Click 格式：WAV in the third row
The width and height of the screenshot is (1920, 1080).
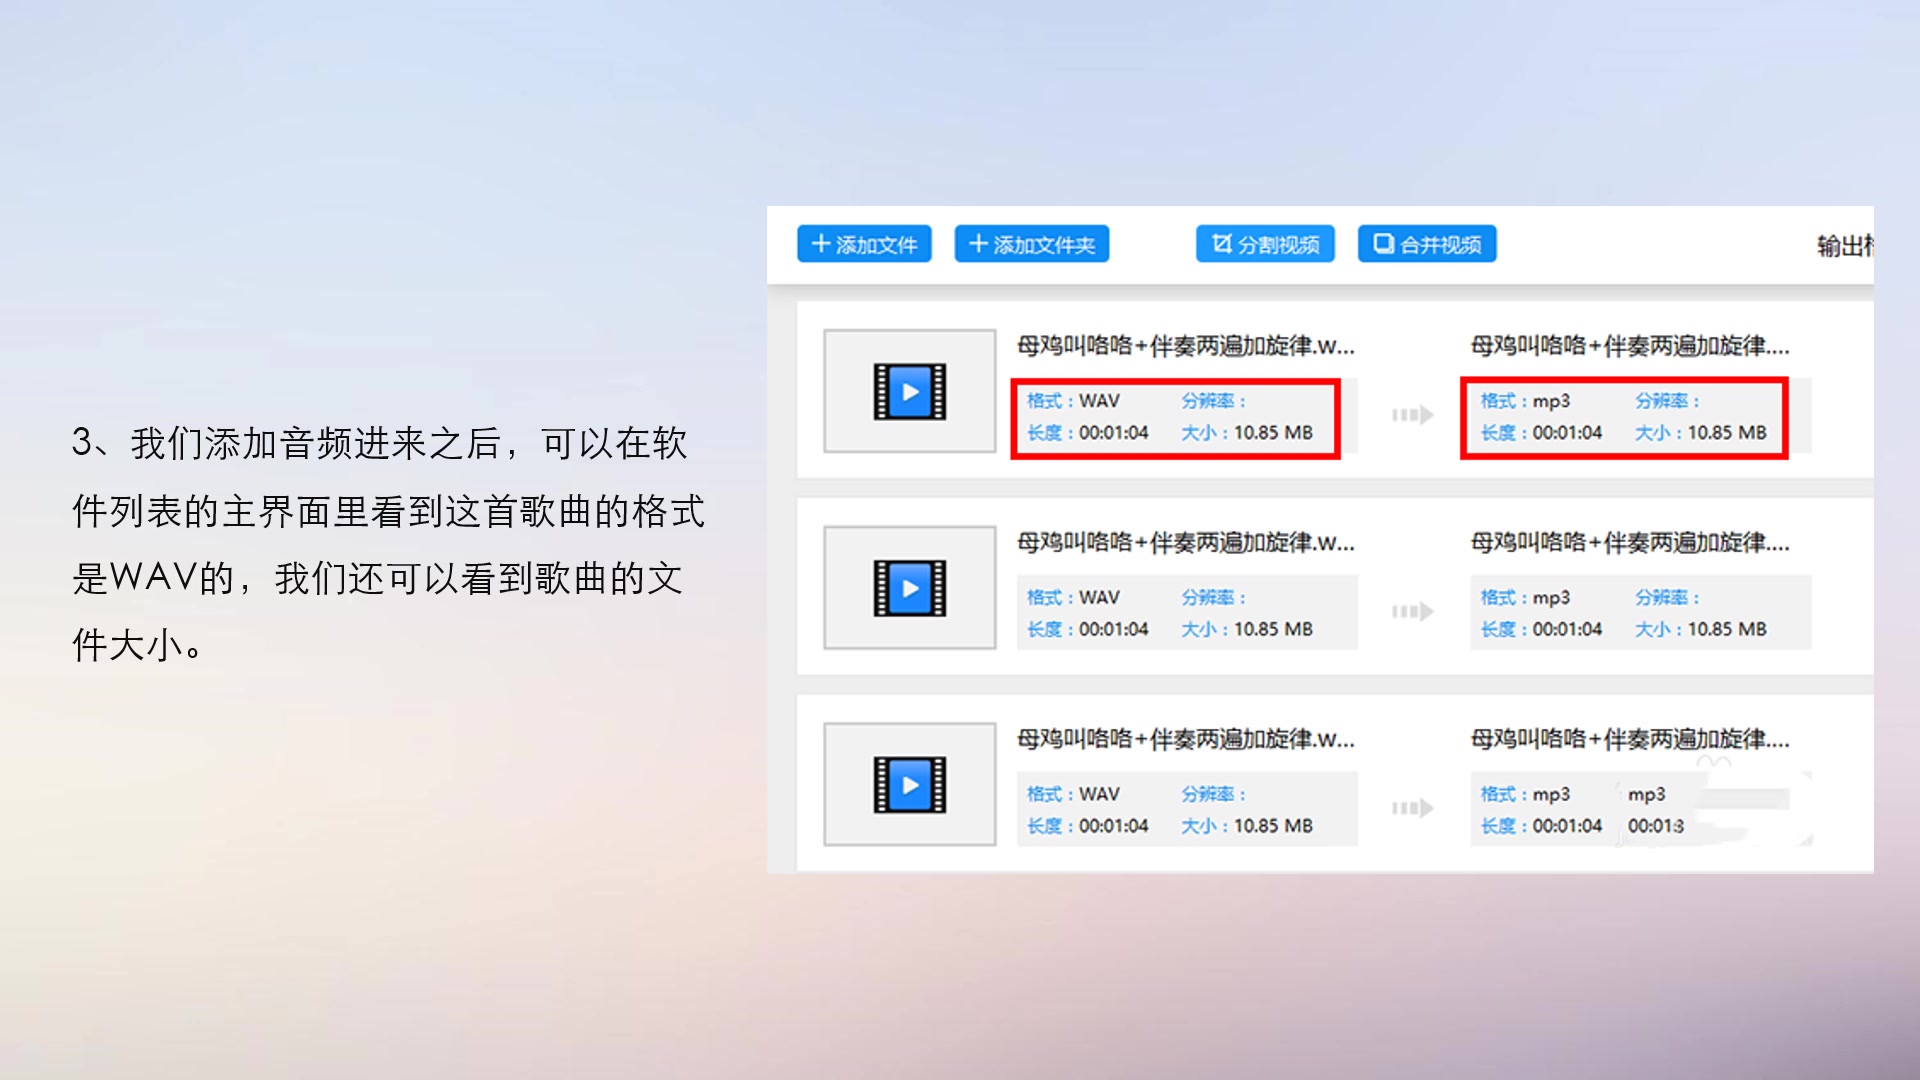pos(1073,794)
